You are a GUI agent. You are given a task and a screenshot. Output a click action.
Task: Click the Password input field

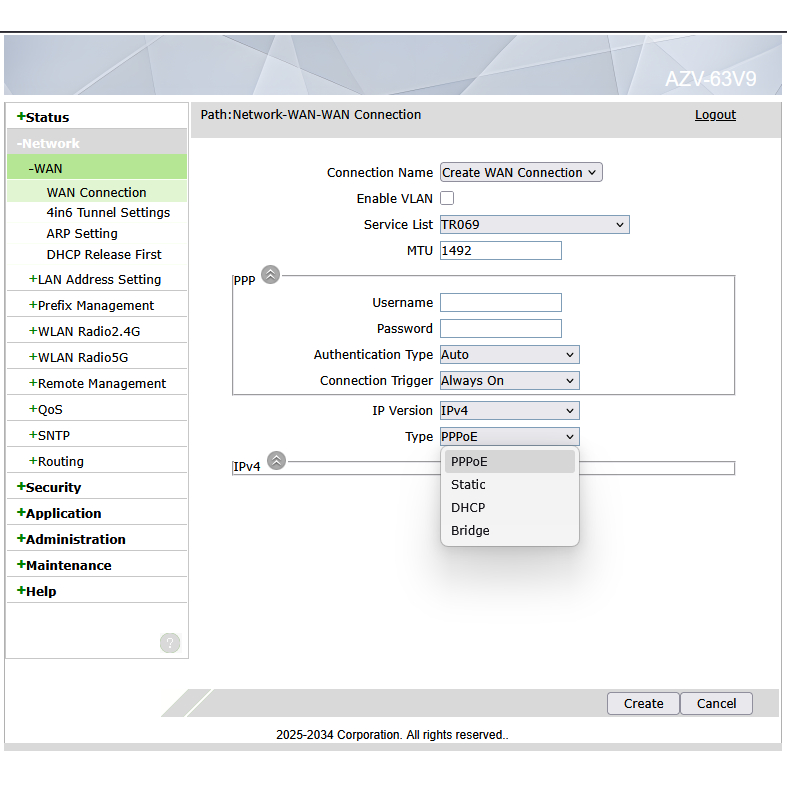click(500, 329)
